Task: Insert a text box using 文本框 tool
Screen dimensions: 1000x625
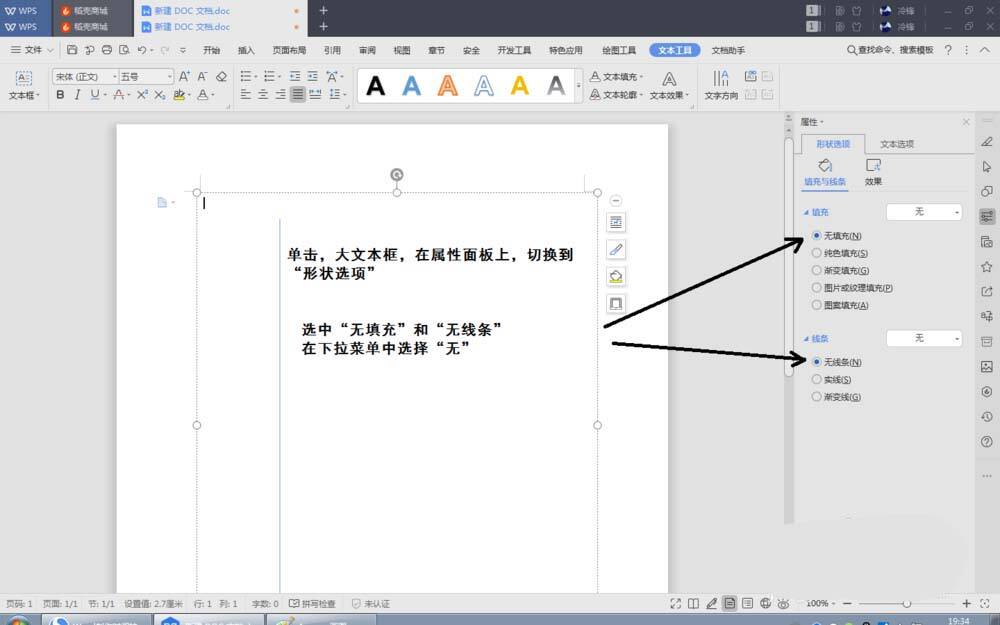Action: tap(22, 84)
